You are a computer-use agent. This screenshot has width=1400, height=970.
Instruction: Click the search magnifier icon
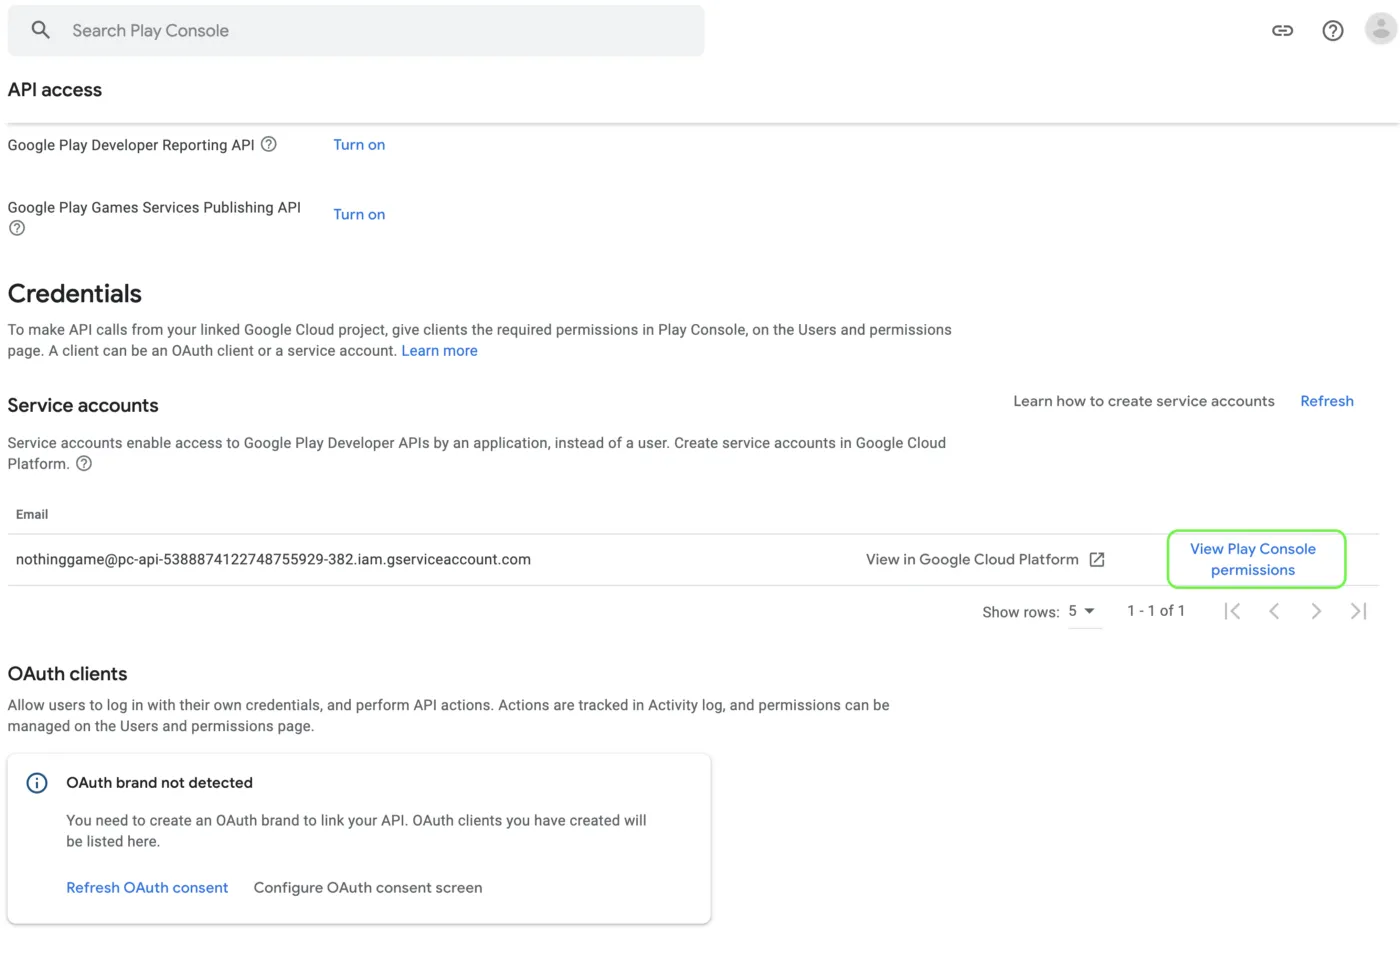pyautogui.click(x=40, y=30)
